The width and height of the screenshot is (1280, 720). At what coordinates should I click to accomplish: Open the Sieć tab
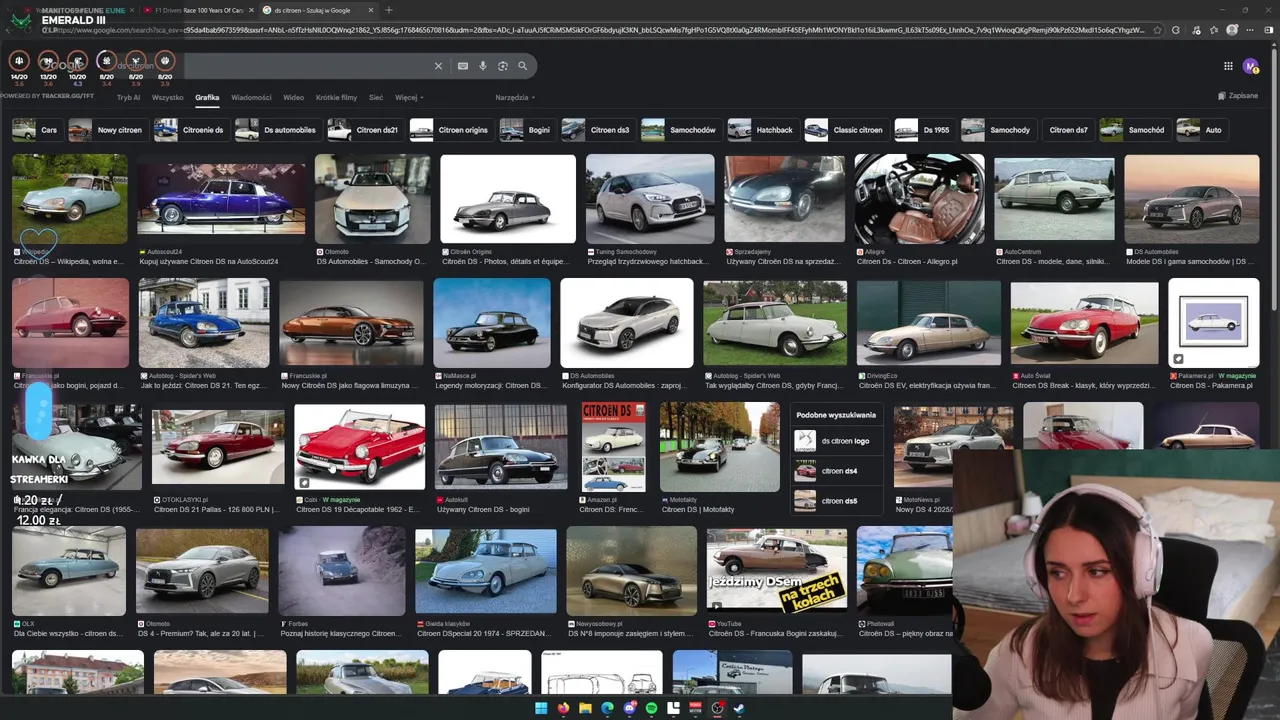pyautogui.click(x=376, y=98)
